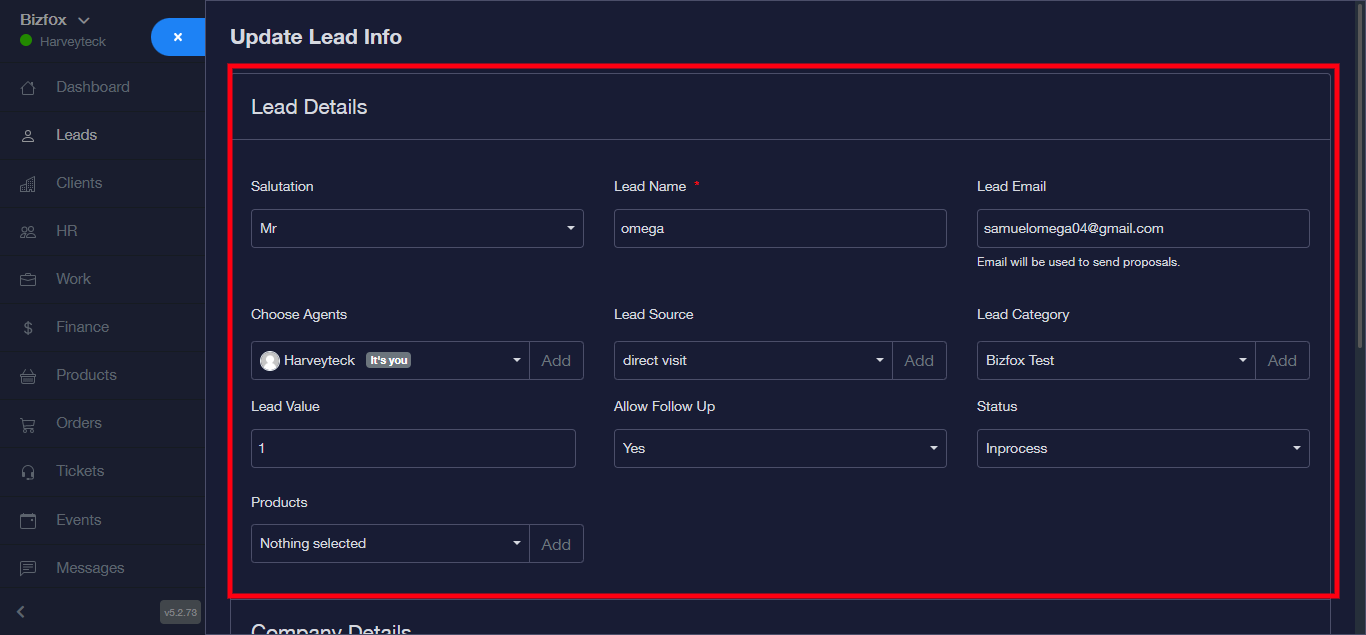1366x635 pixels.
Task: Click the HR people icon
Action: click(28, 232)
